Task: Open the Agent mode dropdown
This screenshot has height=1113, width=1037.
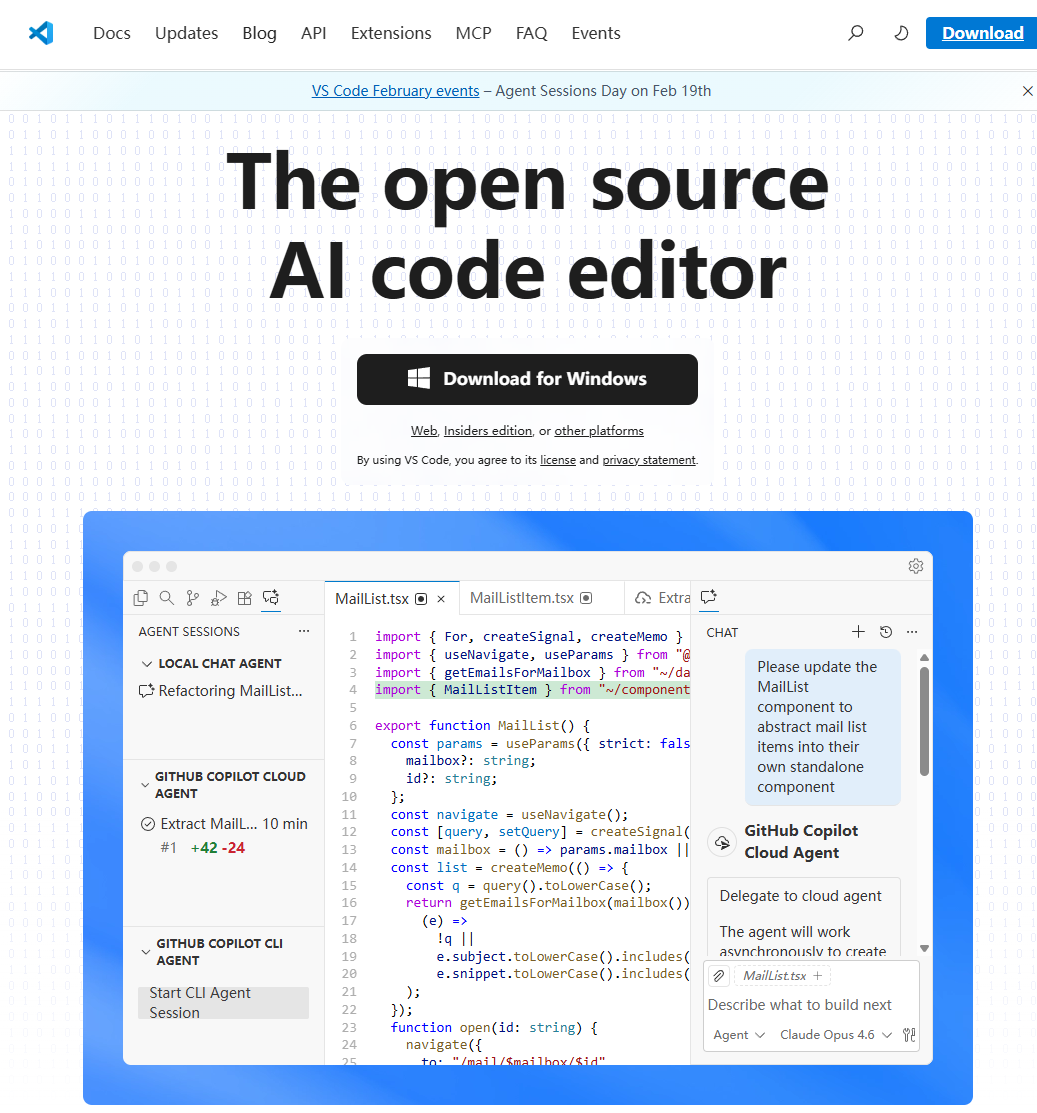Action: pyautogui.click(x=739, y=1035)
